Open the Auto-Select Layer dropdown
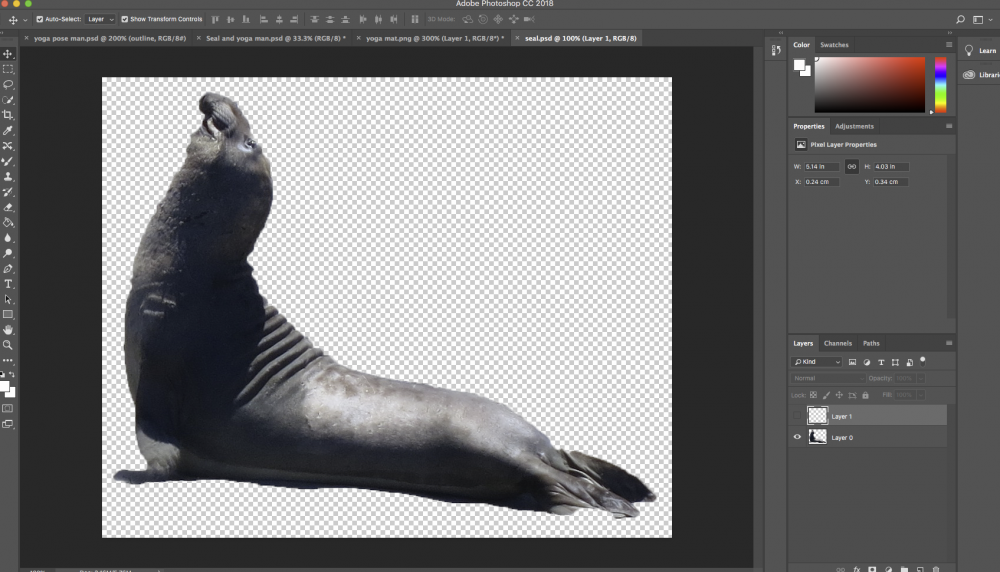This screenshot has width=1000, height=572. click(99, 19)
